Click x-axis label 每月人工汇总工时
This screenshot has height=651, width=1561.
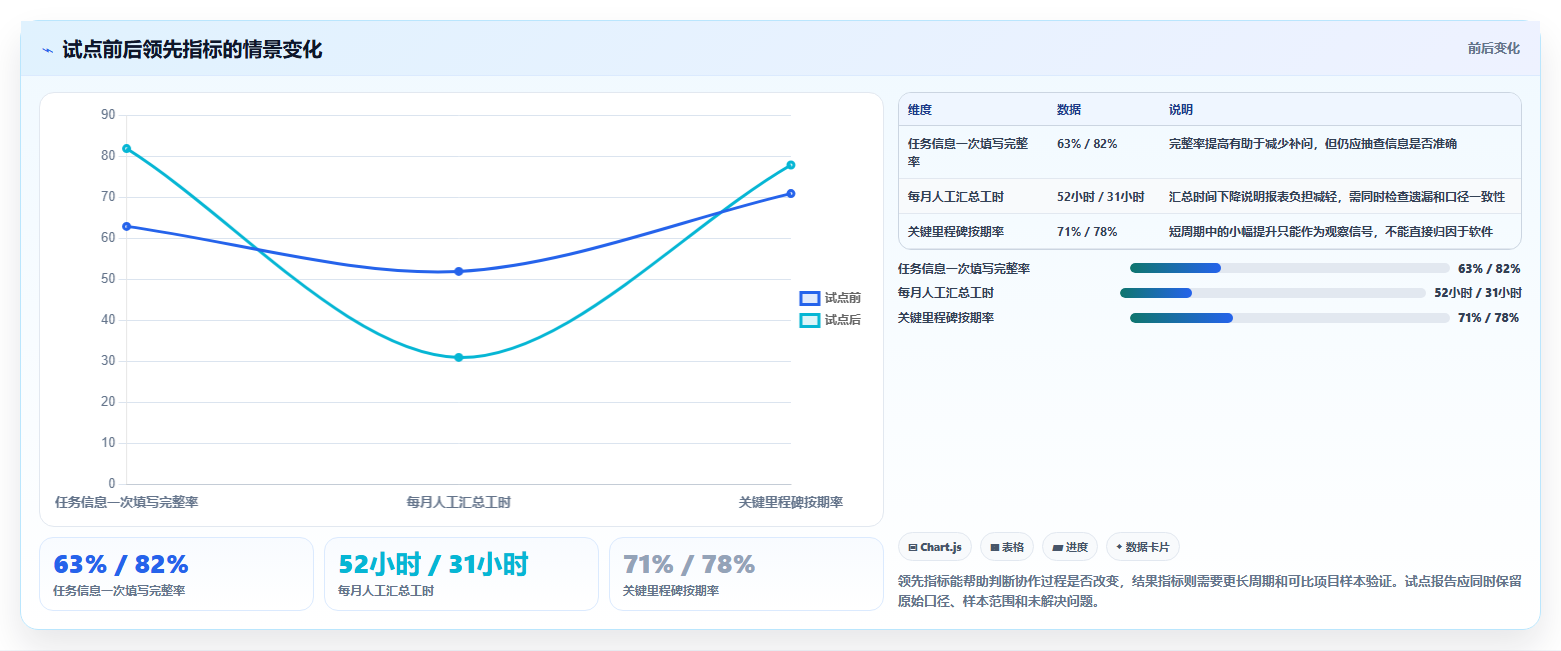tap(459, 502)
